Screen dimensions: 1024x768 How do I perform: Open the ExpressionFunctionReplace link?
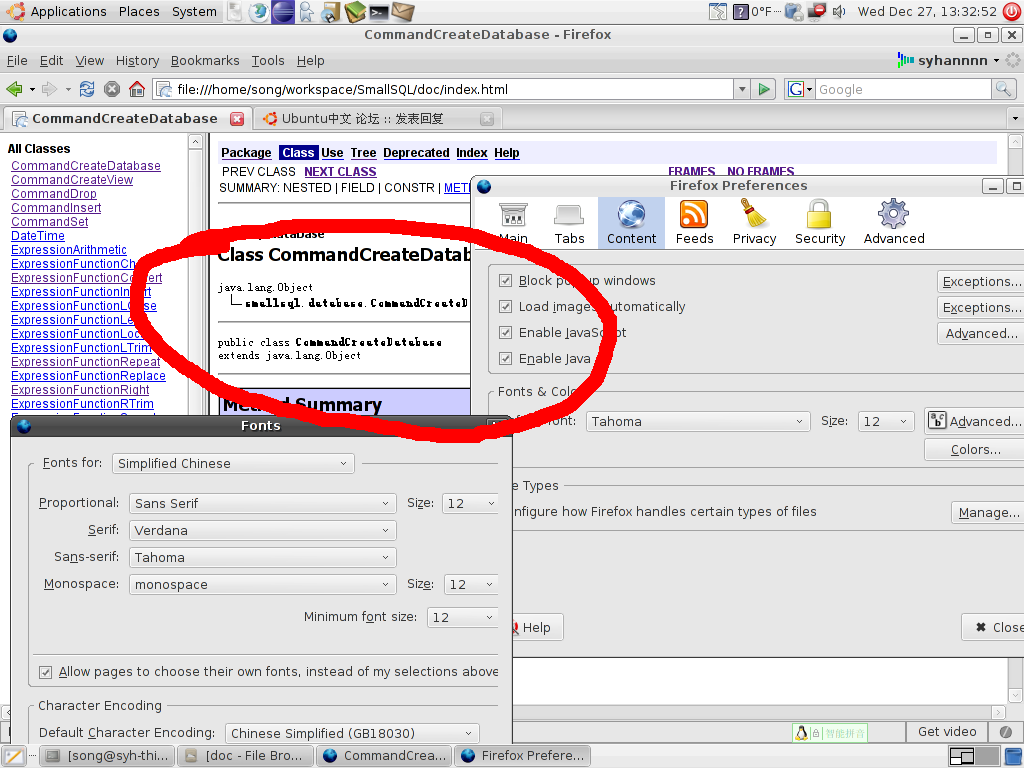tap(88, 376)
